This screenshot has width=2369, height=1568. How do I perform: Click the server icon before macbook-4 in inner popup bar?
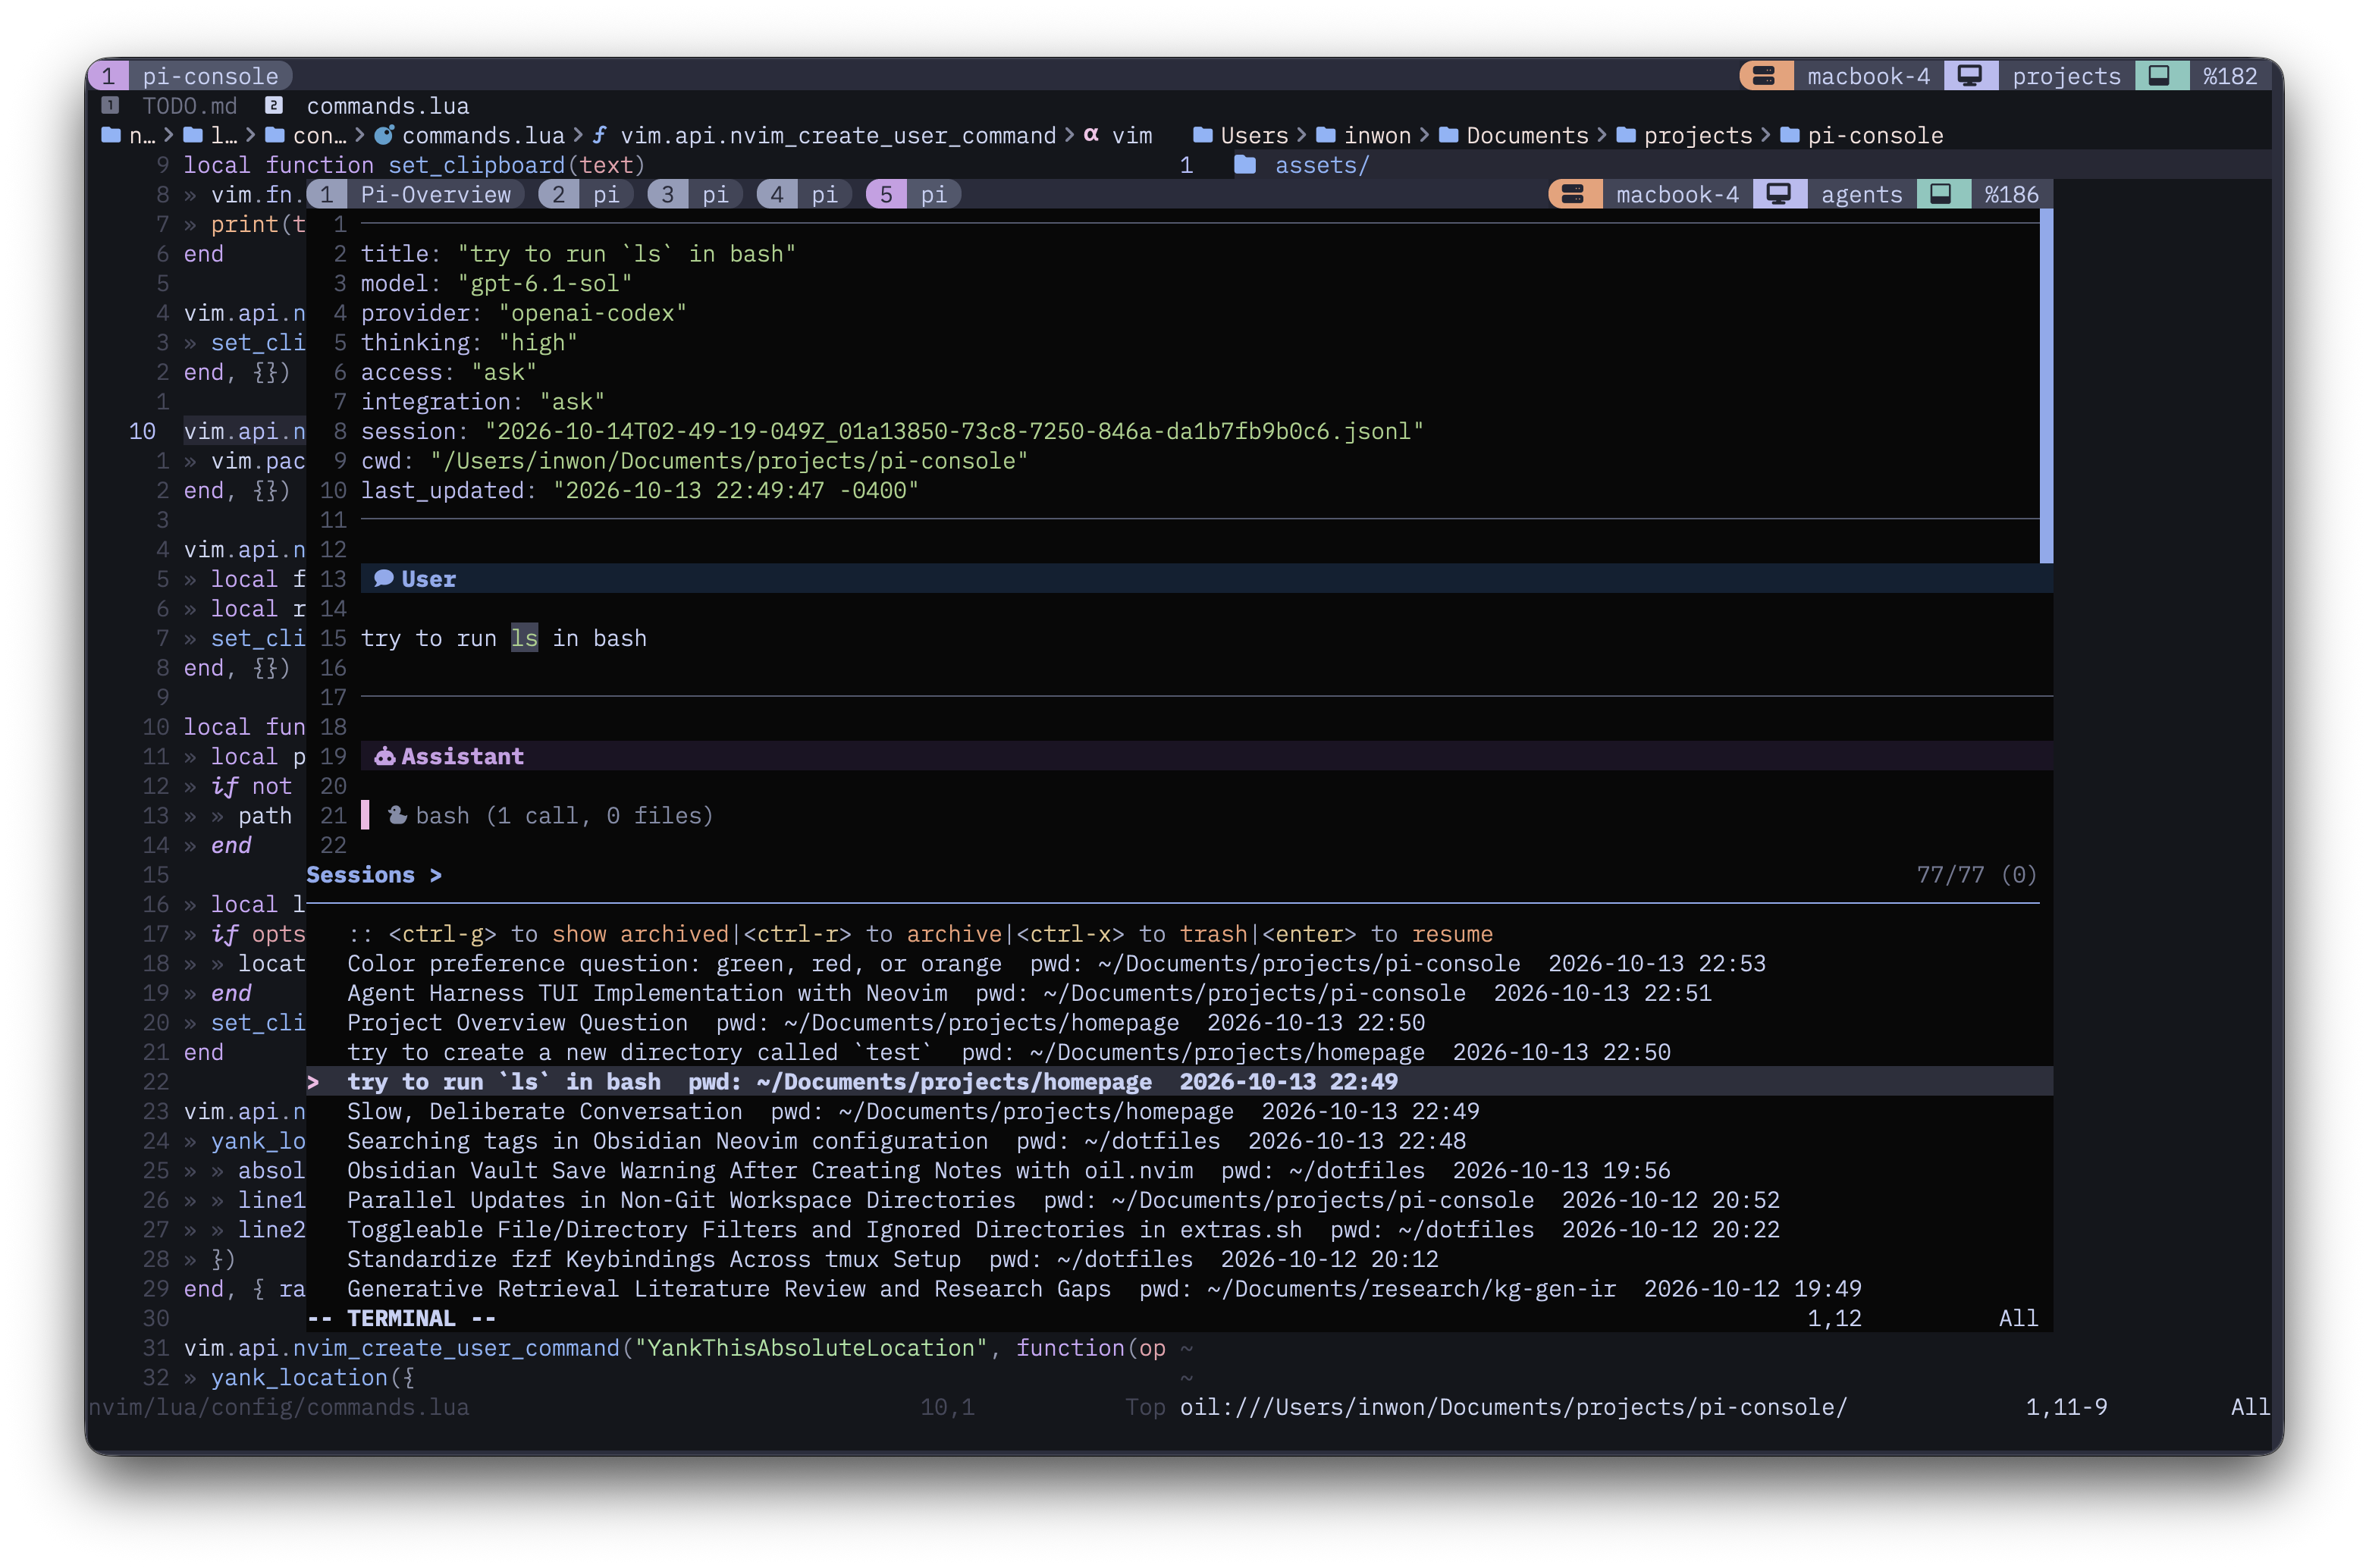(1573, 194)
